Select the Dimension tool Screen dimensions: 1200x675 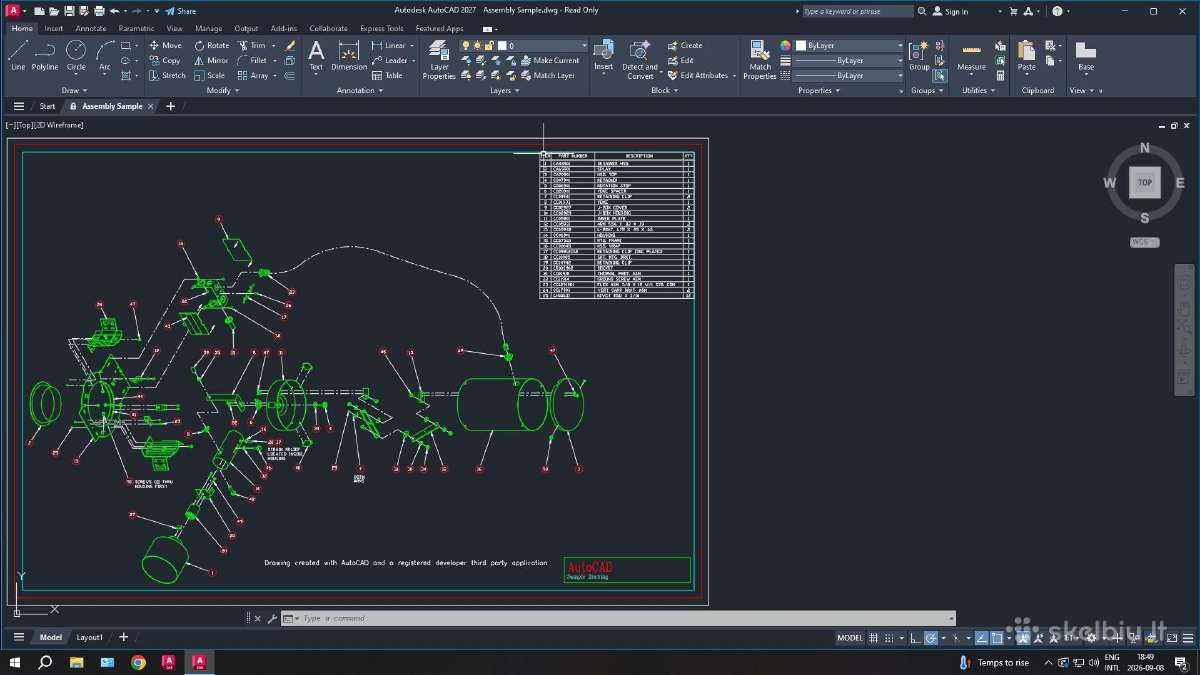tap(349, 56)
